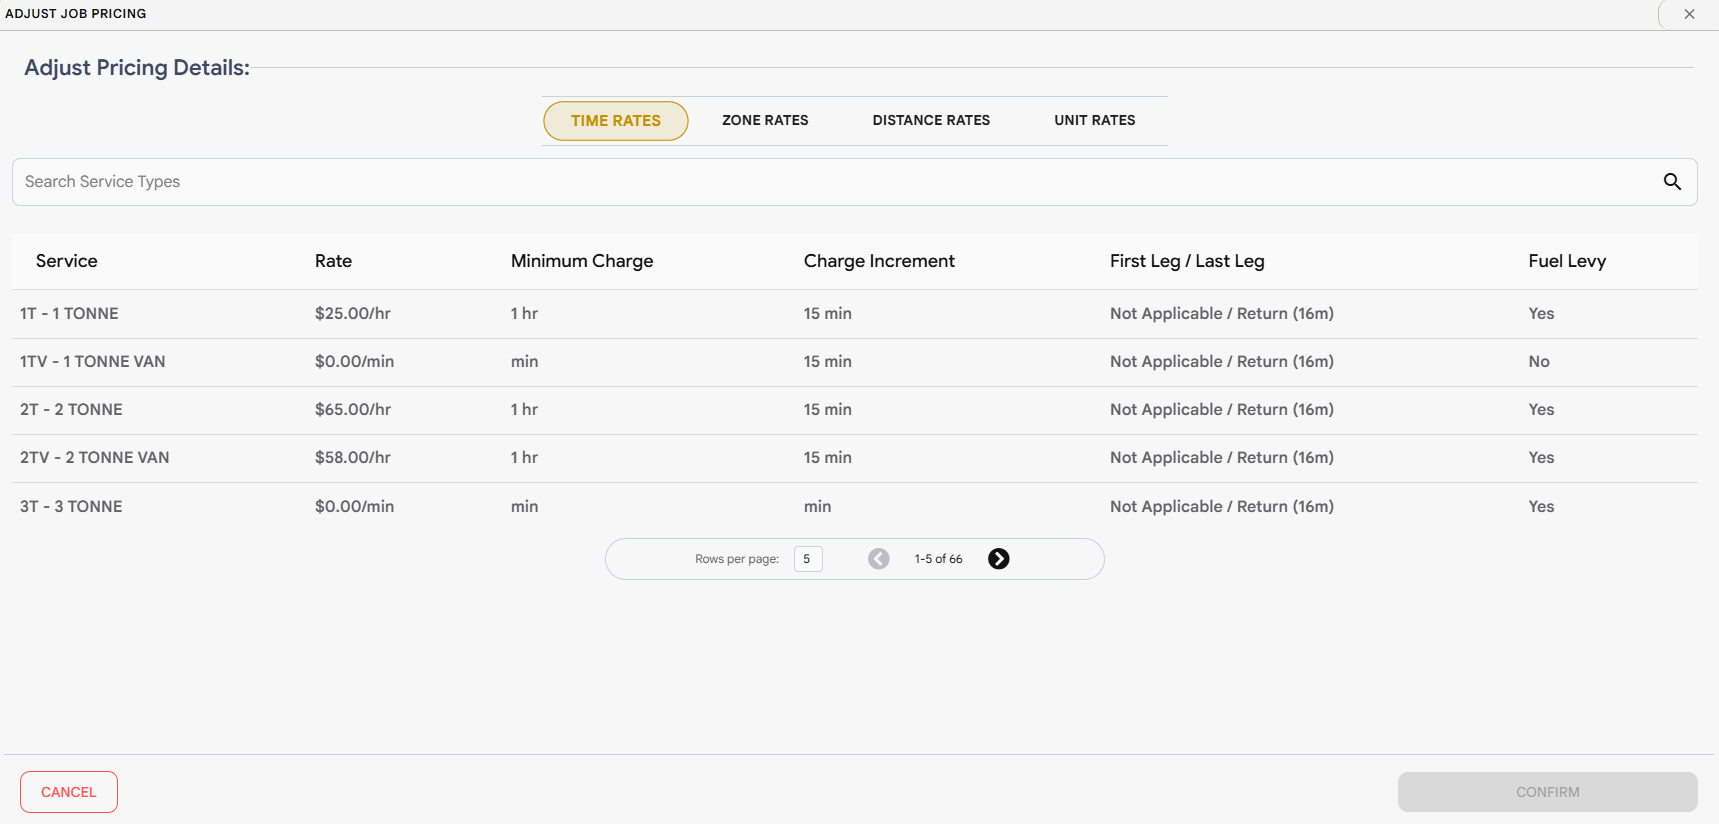1719x824 pixels.
Task: Click the search magnifier icon
Action: tap(1672, 182)
